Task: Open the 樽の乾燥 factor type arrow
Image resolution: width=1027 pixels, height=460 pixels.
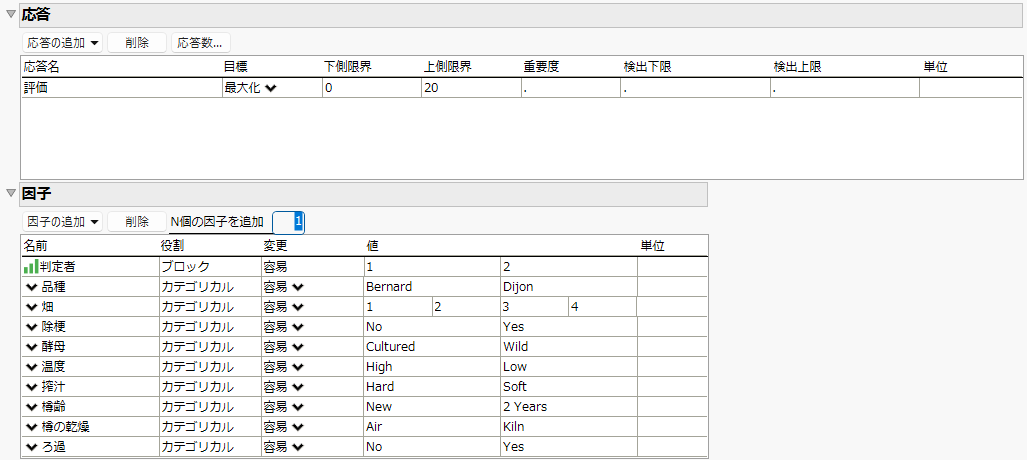Action: (x=31, y=427)
